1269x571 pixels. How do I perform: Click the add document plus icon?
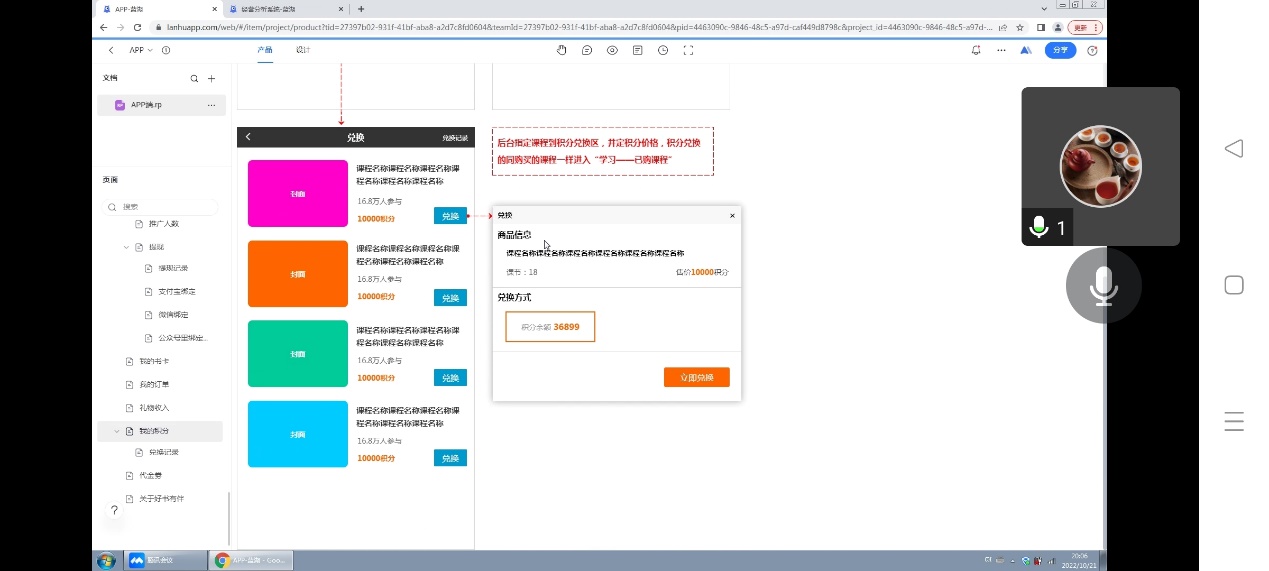click(x=211, y=78)
